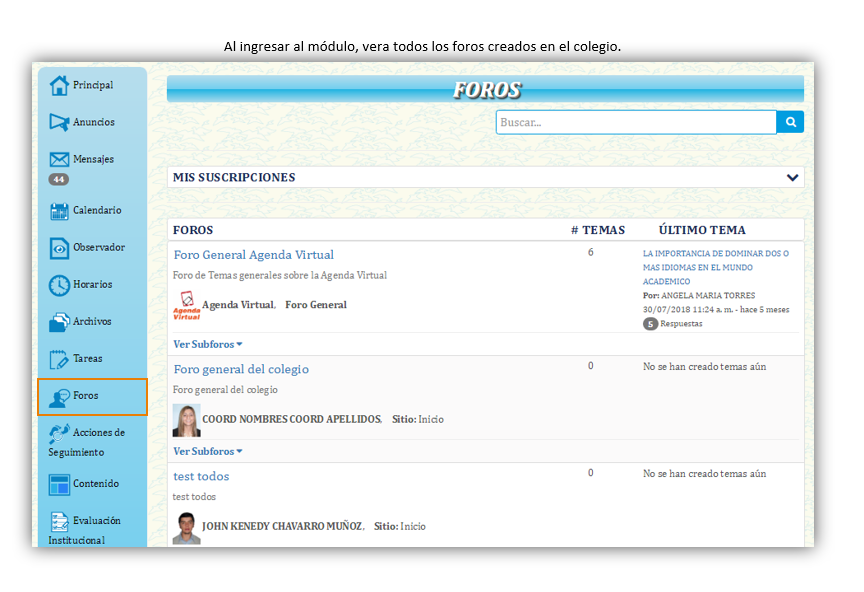Open Foro General Agenda Virtual link
Viewport: 864px width, 592px height.
coord(254,255)
